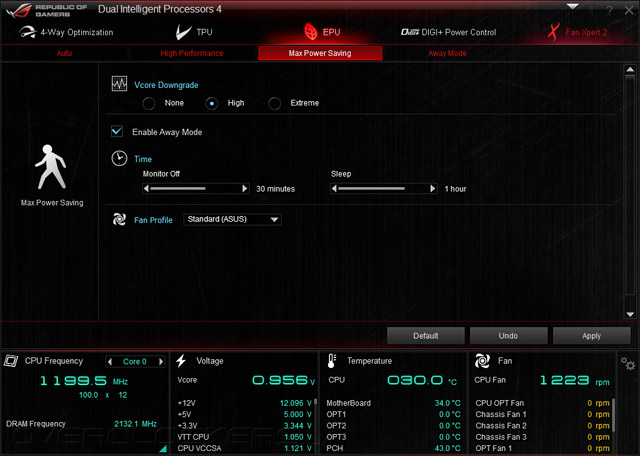Click the Temperature thermometer icon
The width and height of the screenshot is (640, 456).
(x=332, y=360)
